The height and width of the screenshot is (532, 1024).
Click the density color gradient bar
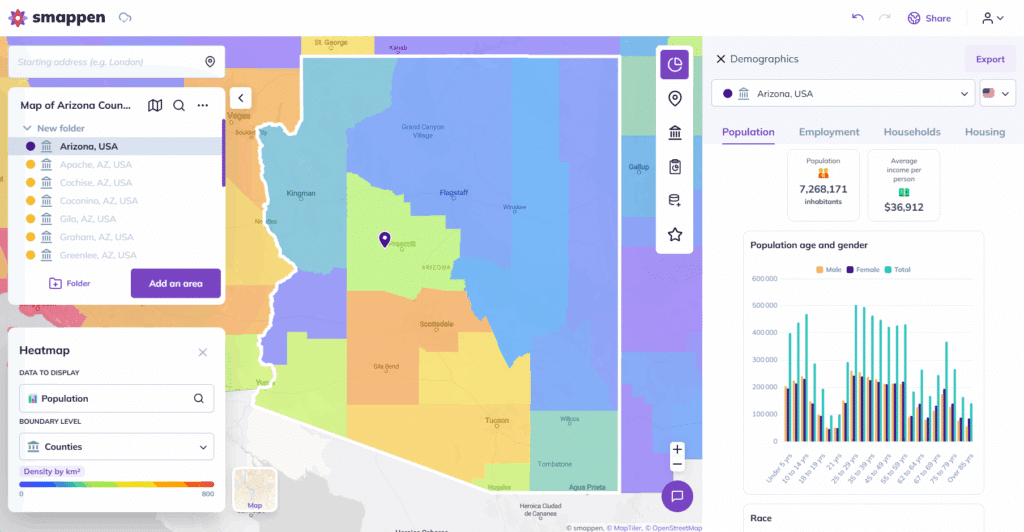pyautogui.click(x=116, y=484)
